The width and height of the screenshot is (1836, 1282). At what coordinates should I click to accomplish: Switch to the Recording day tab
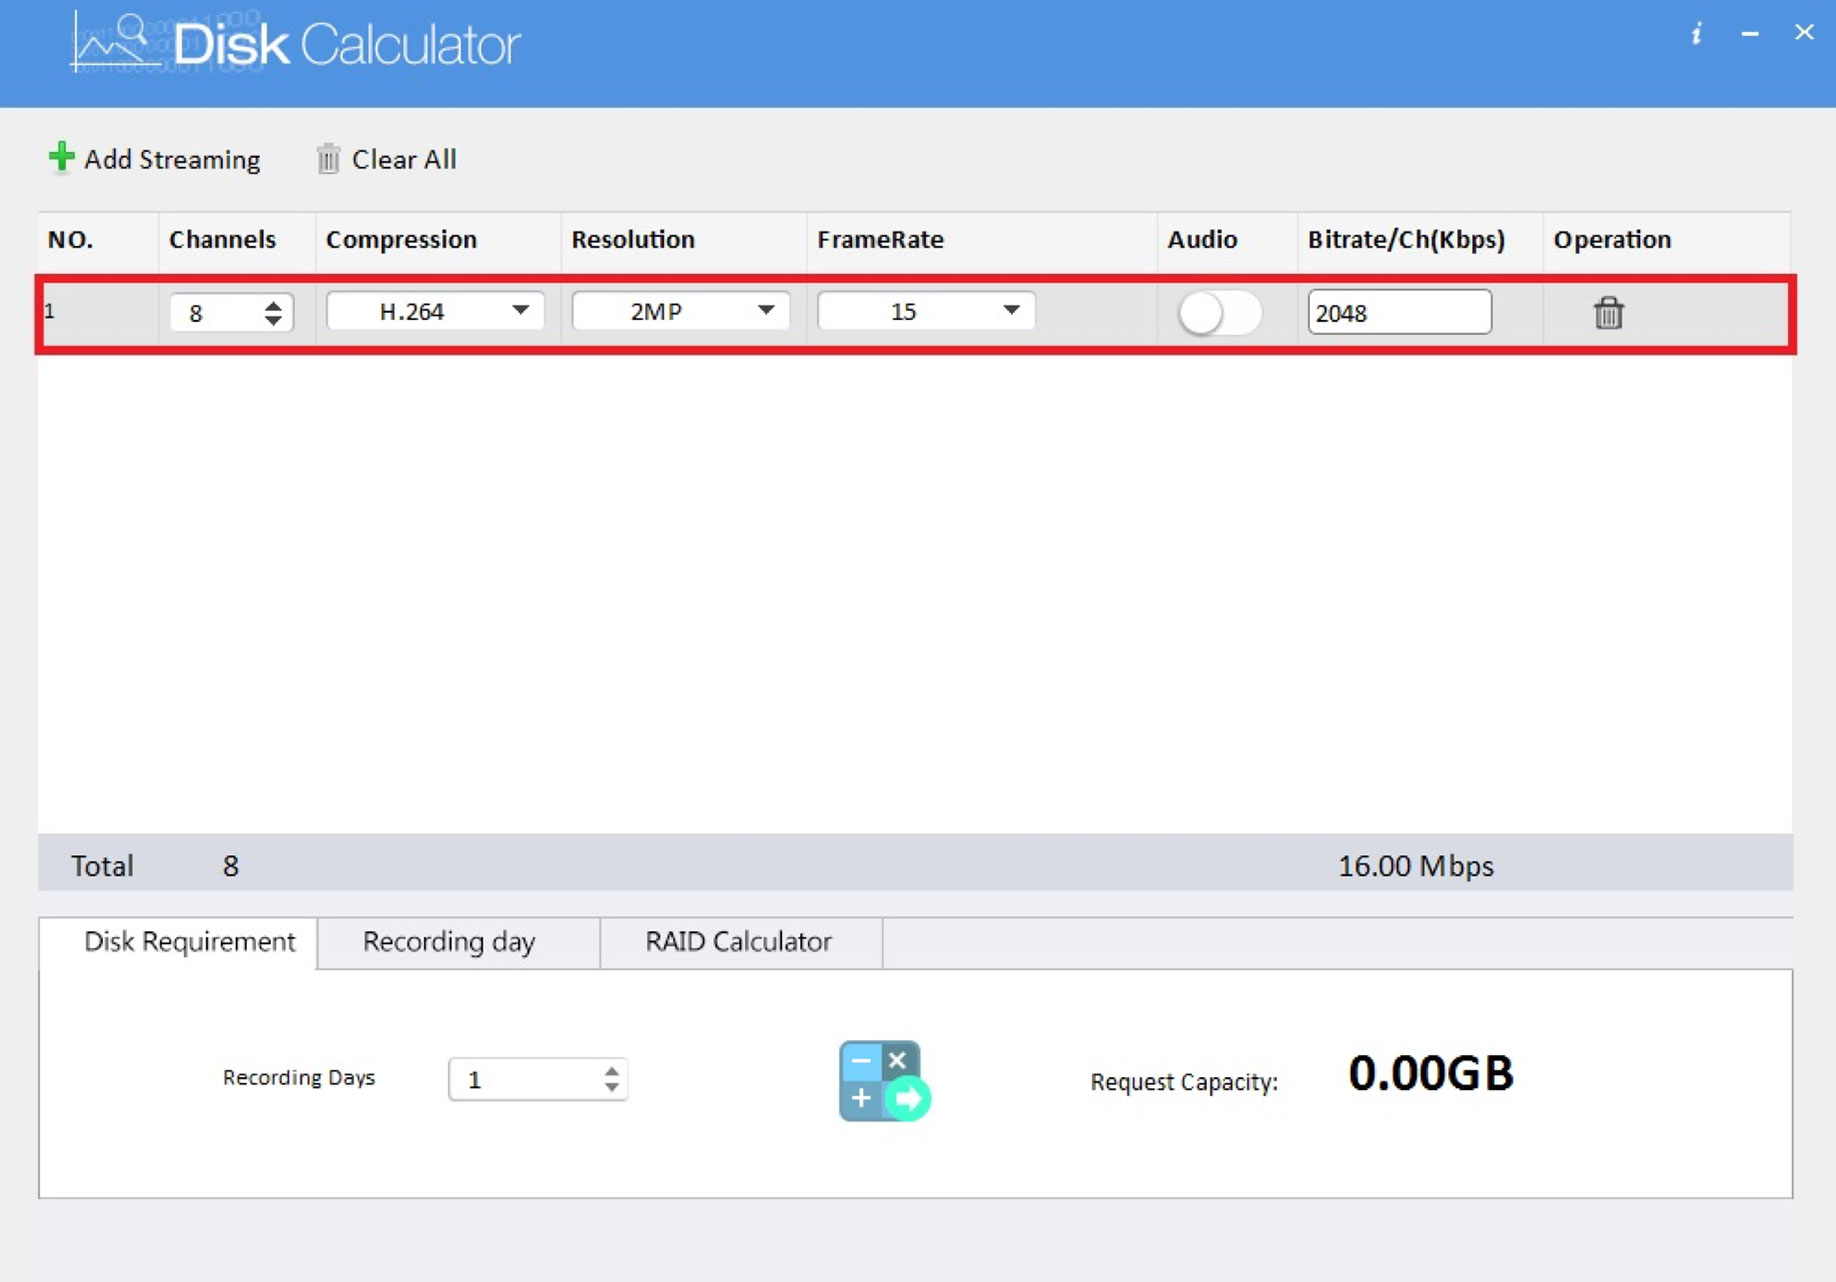(449, 942)
